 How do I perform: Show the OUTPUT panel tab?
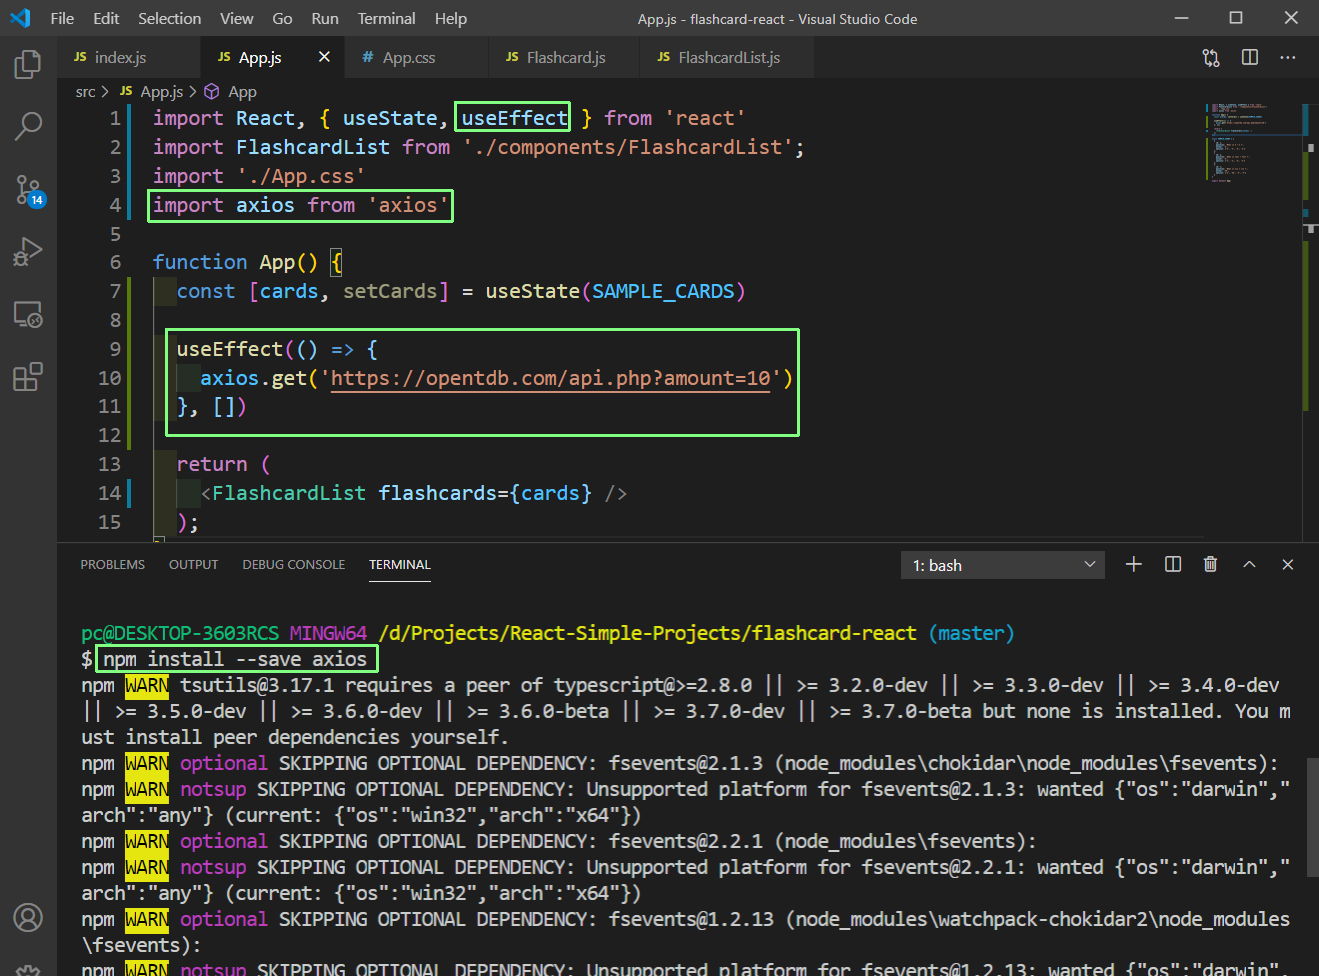pyautogui.click(x=193, y=565)
